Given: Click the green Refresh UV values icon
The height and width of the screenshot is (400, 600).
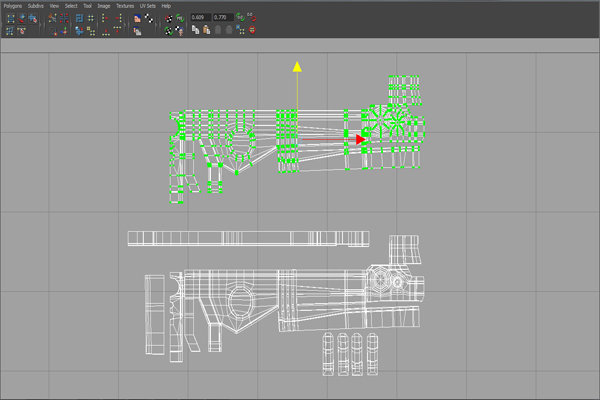Looking at the screenshot, I should (240, 17).
